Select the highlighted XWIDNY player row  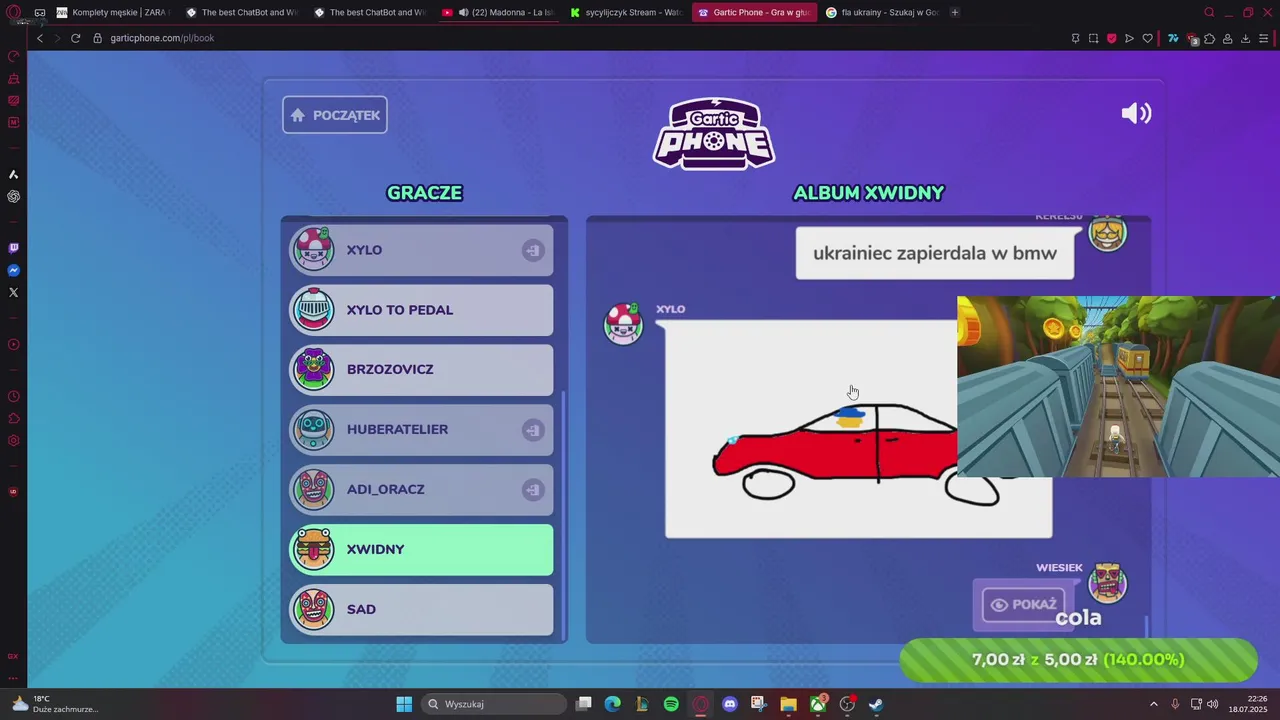(421, 550)
